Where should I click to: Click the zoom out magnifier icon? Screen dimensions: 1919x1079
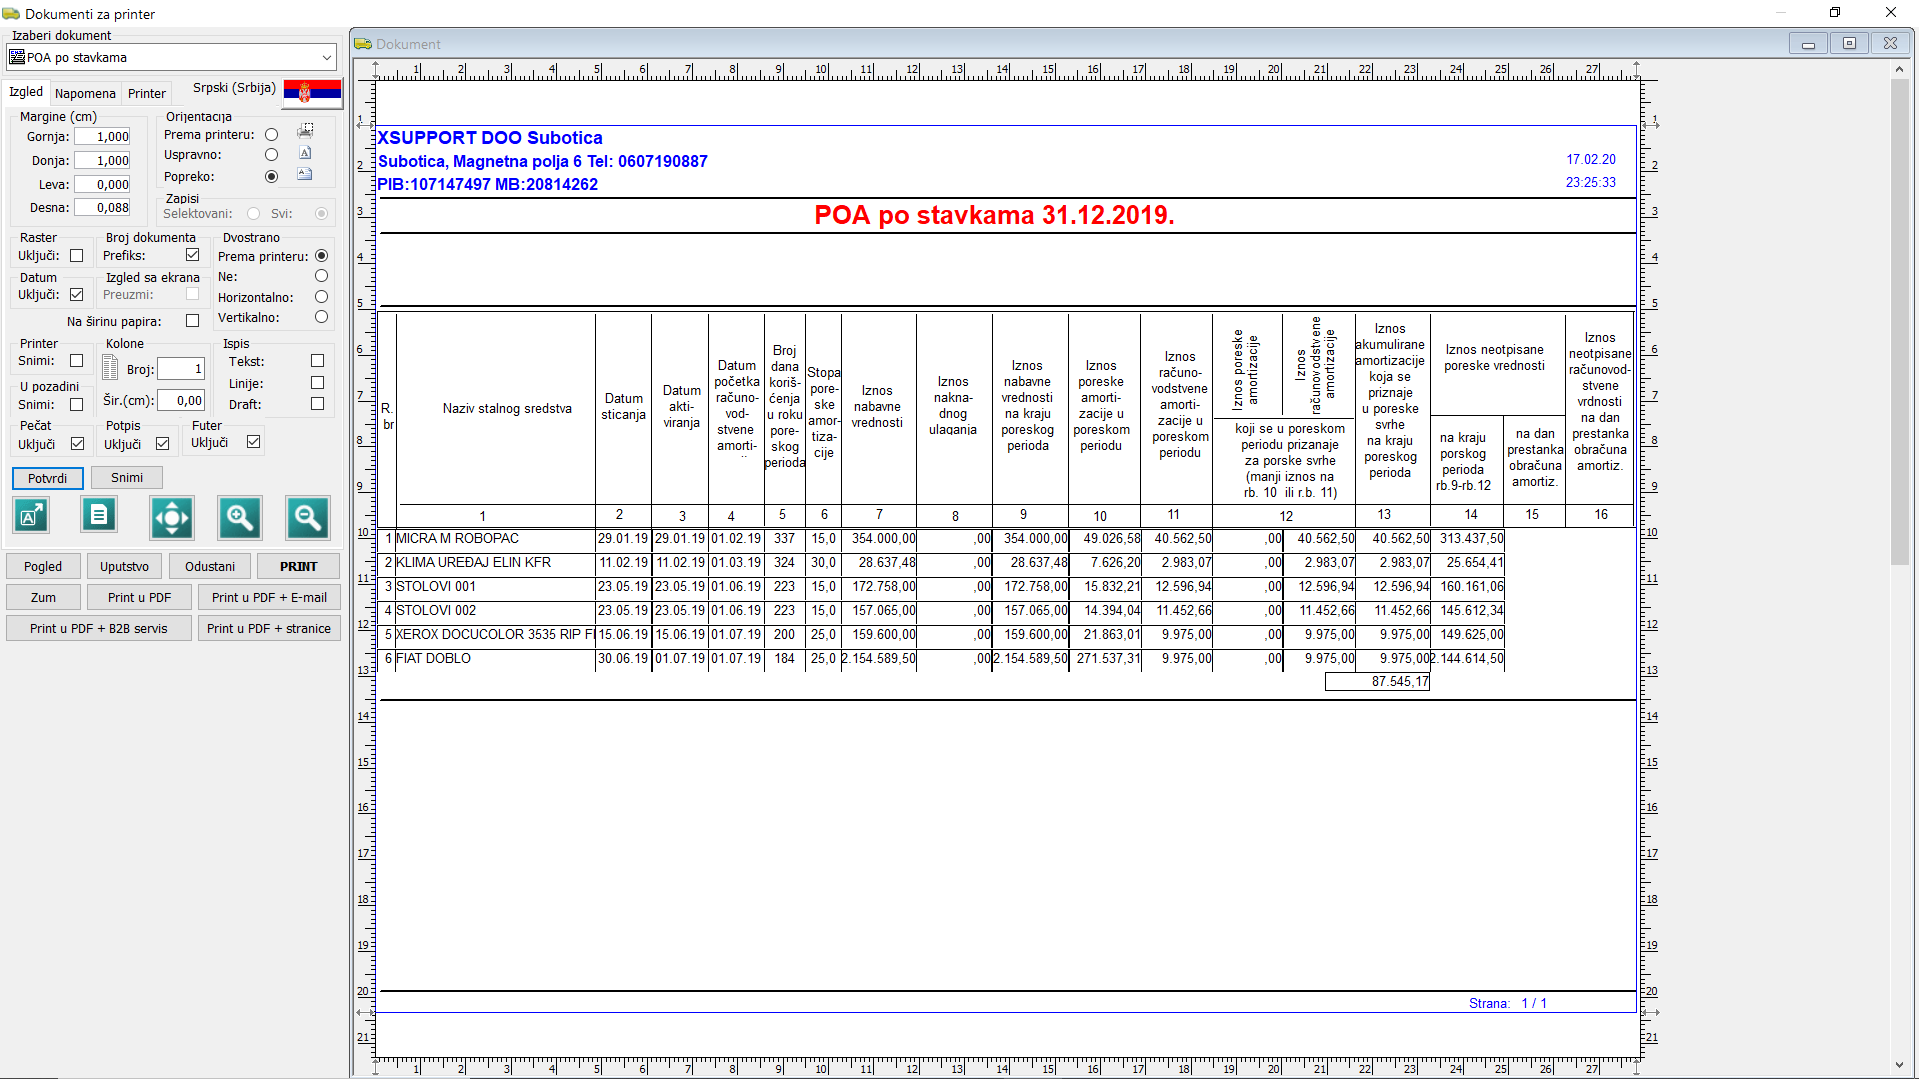307,517
